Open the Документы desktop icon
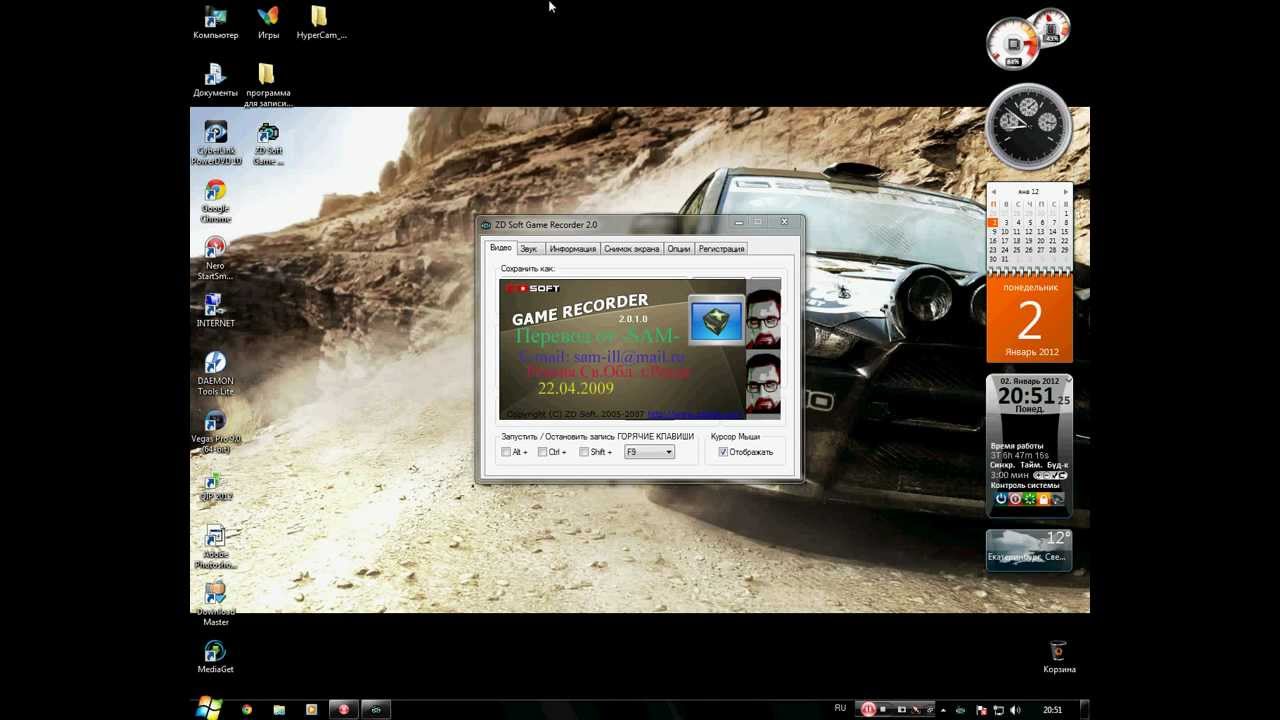The height and width of the screenshot is (720, 1280). [x=215, y=80]
